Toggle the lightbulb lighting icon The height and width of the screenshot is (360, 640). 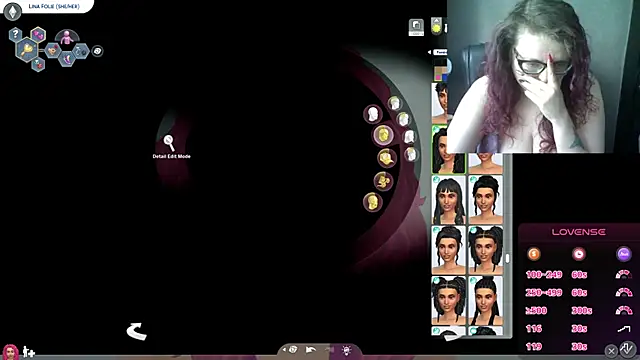pyautogui.click(x=347, y=350)
